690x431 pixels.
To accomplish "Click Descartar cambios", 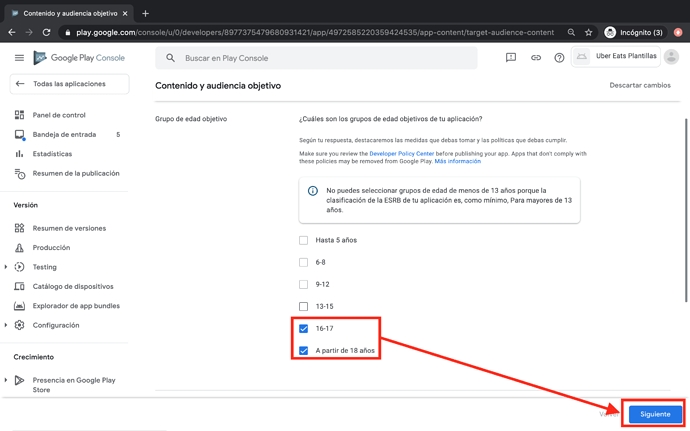I will pos(640,85).
